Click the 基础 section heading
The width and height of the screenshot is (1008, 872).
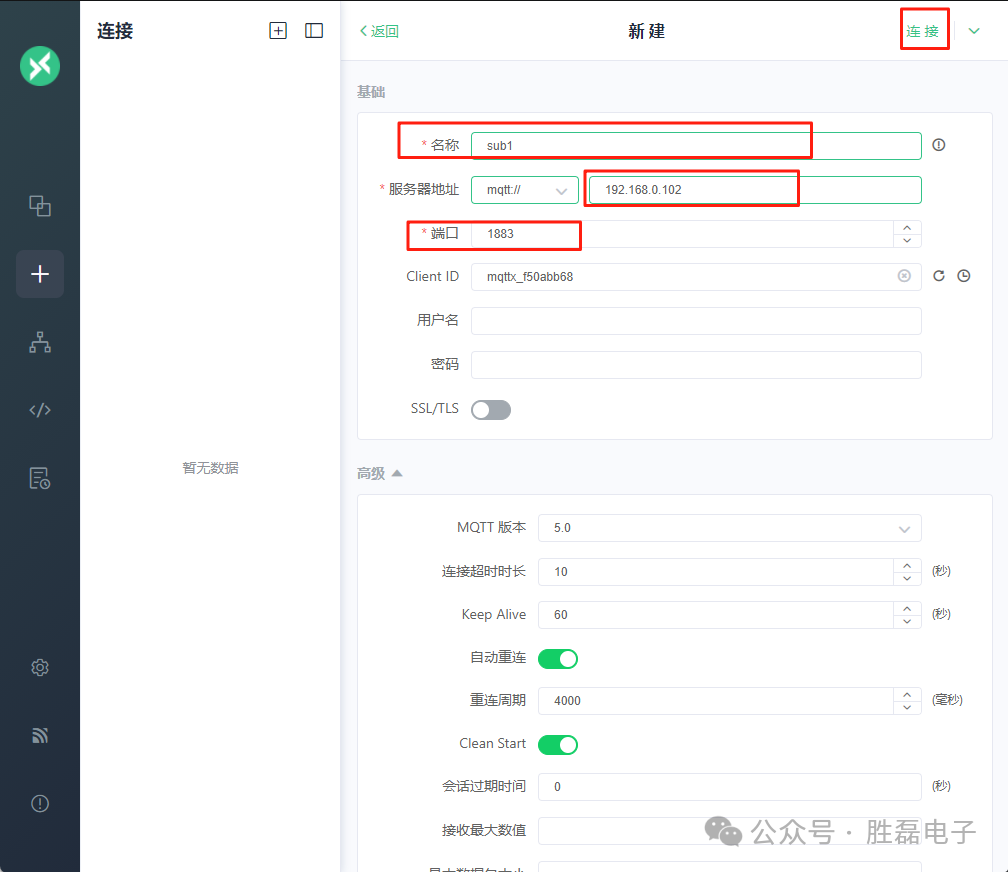(x=371, y=92)
